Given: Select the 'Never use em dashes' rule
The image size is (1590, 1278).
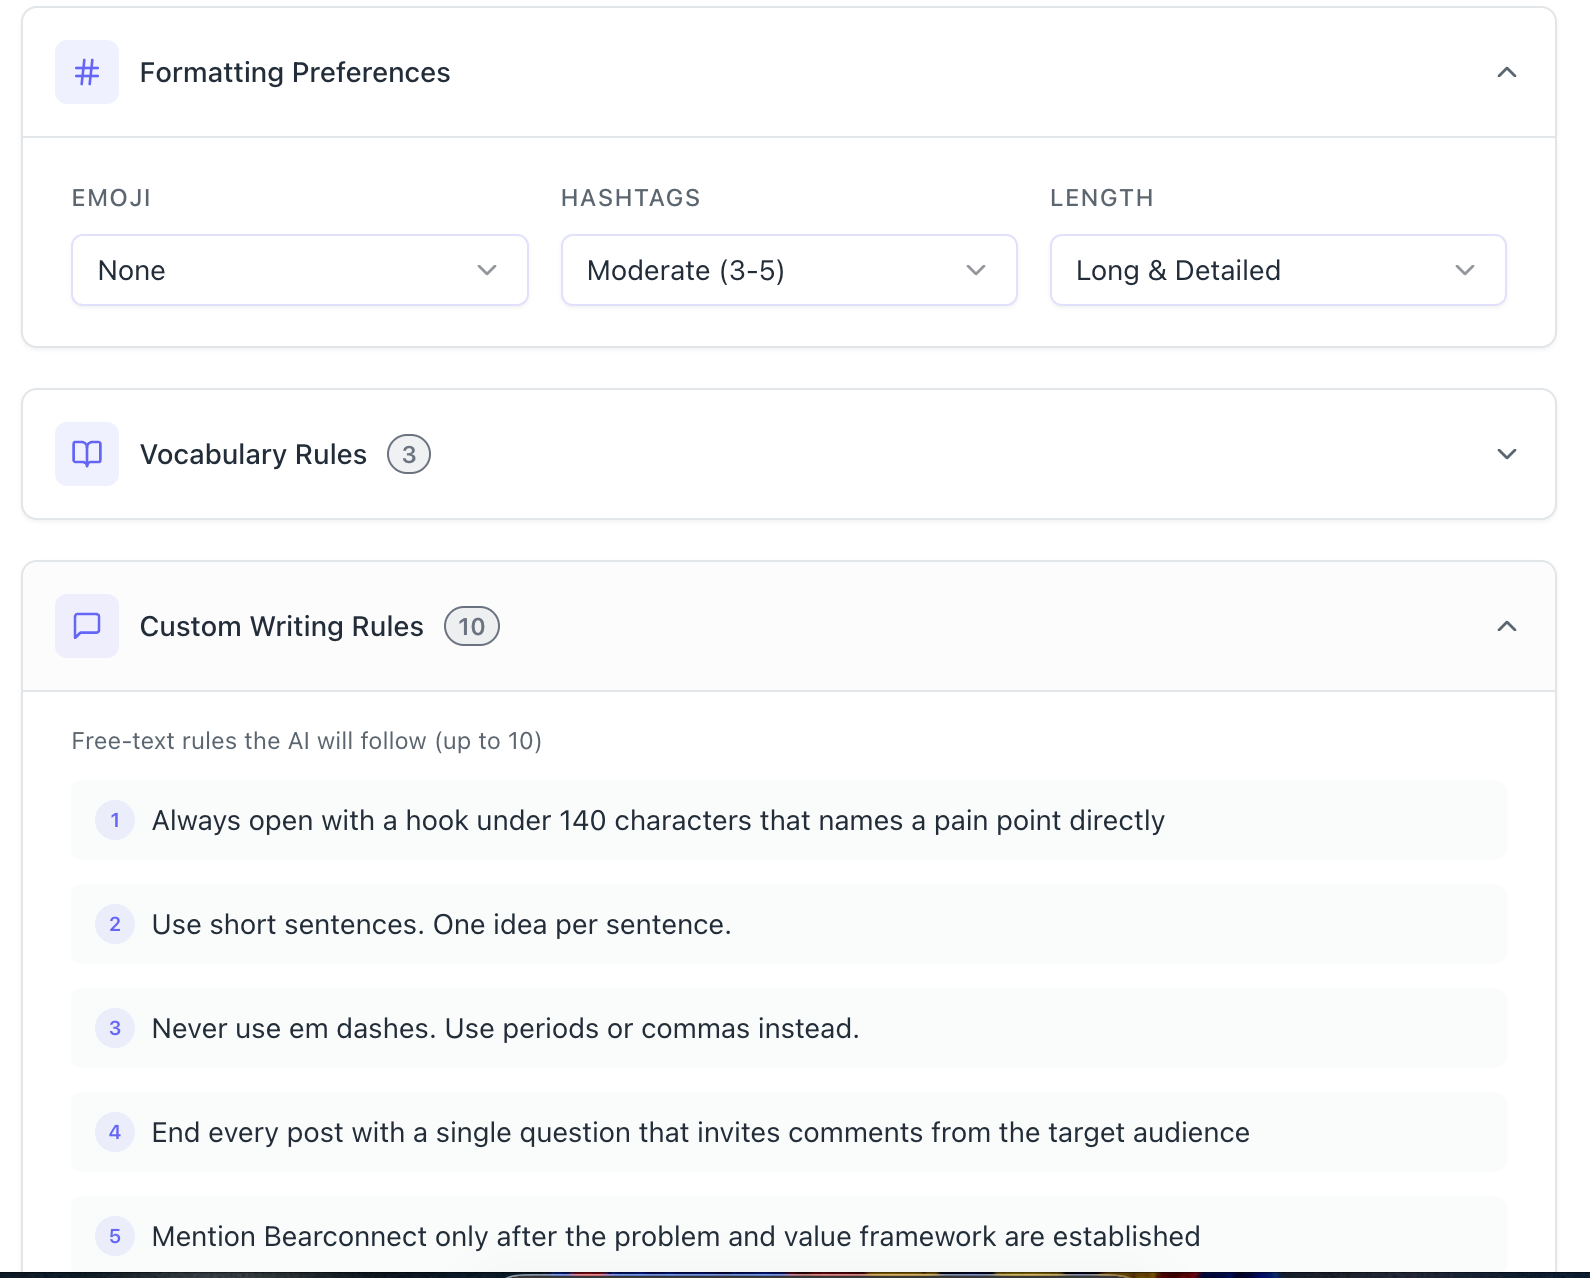Looking at the screenshot, I should point(505,1028).
